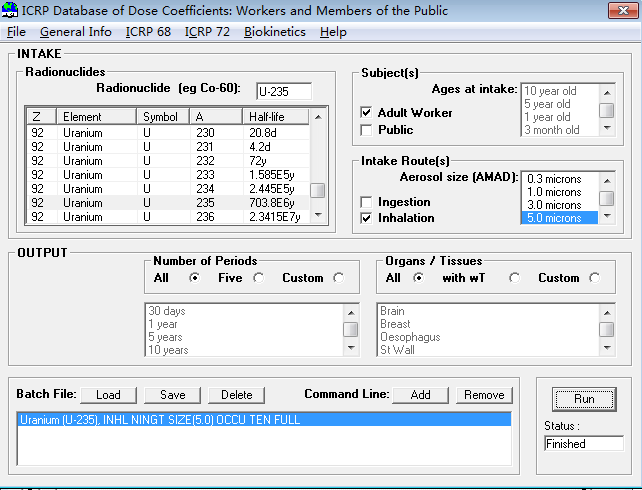This screenshot has height=490, width=642.
Task: Select the U-235 command line entry
Action: click(x=265, y=420)
